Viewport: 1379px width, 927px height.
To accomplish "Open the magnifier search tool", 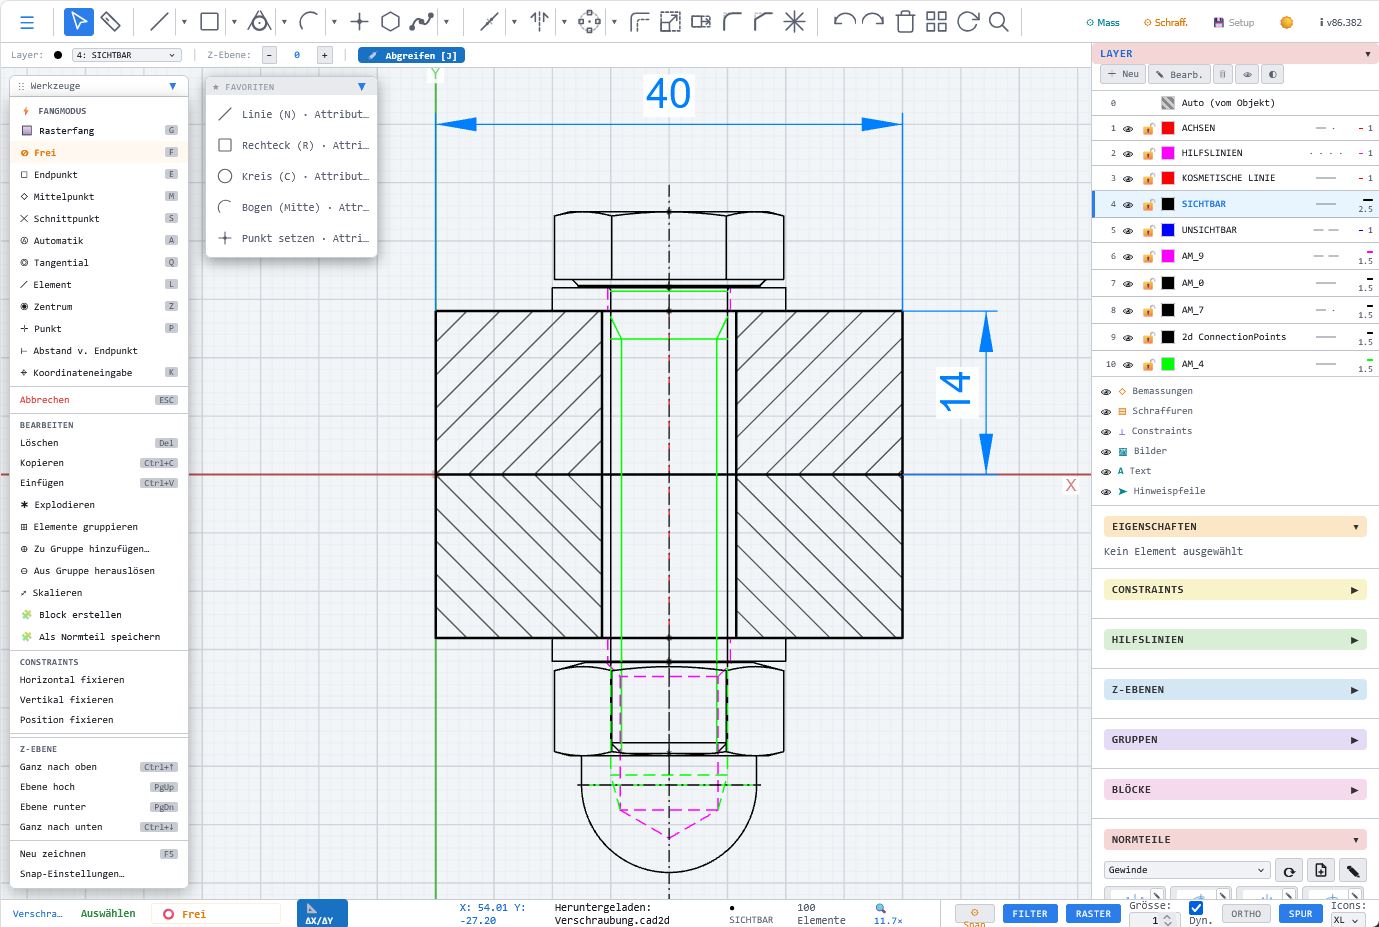I will [x=998, y=21].
